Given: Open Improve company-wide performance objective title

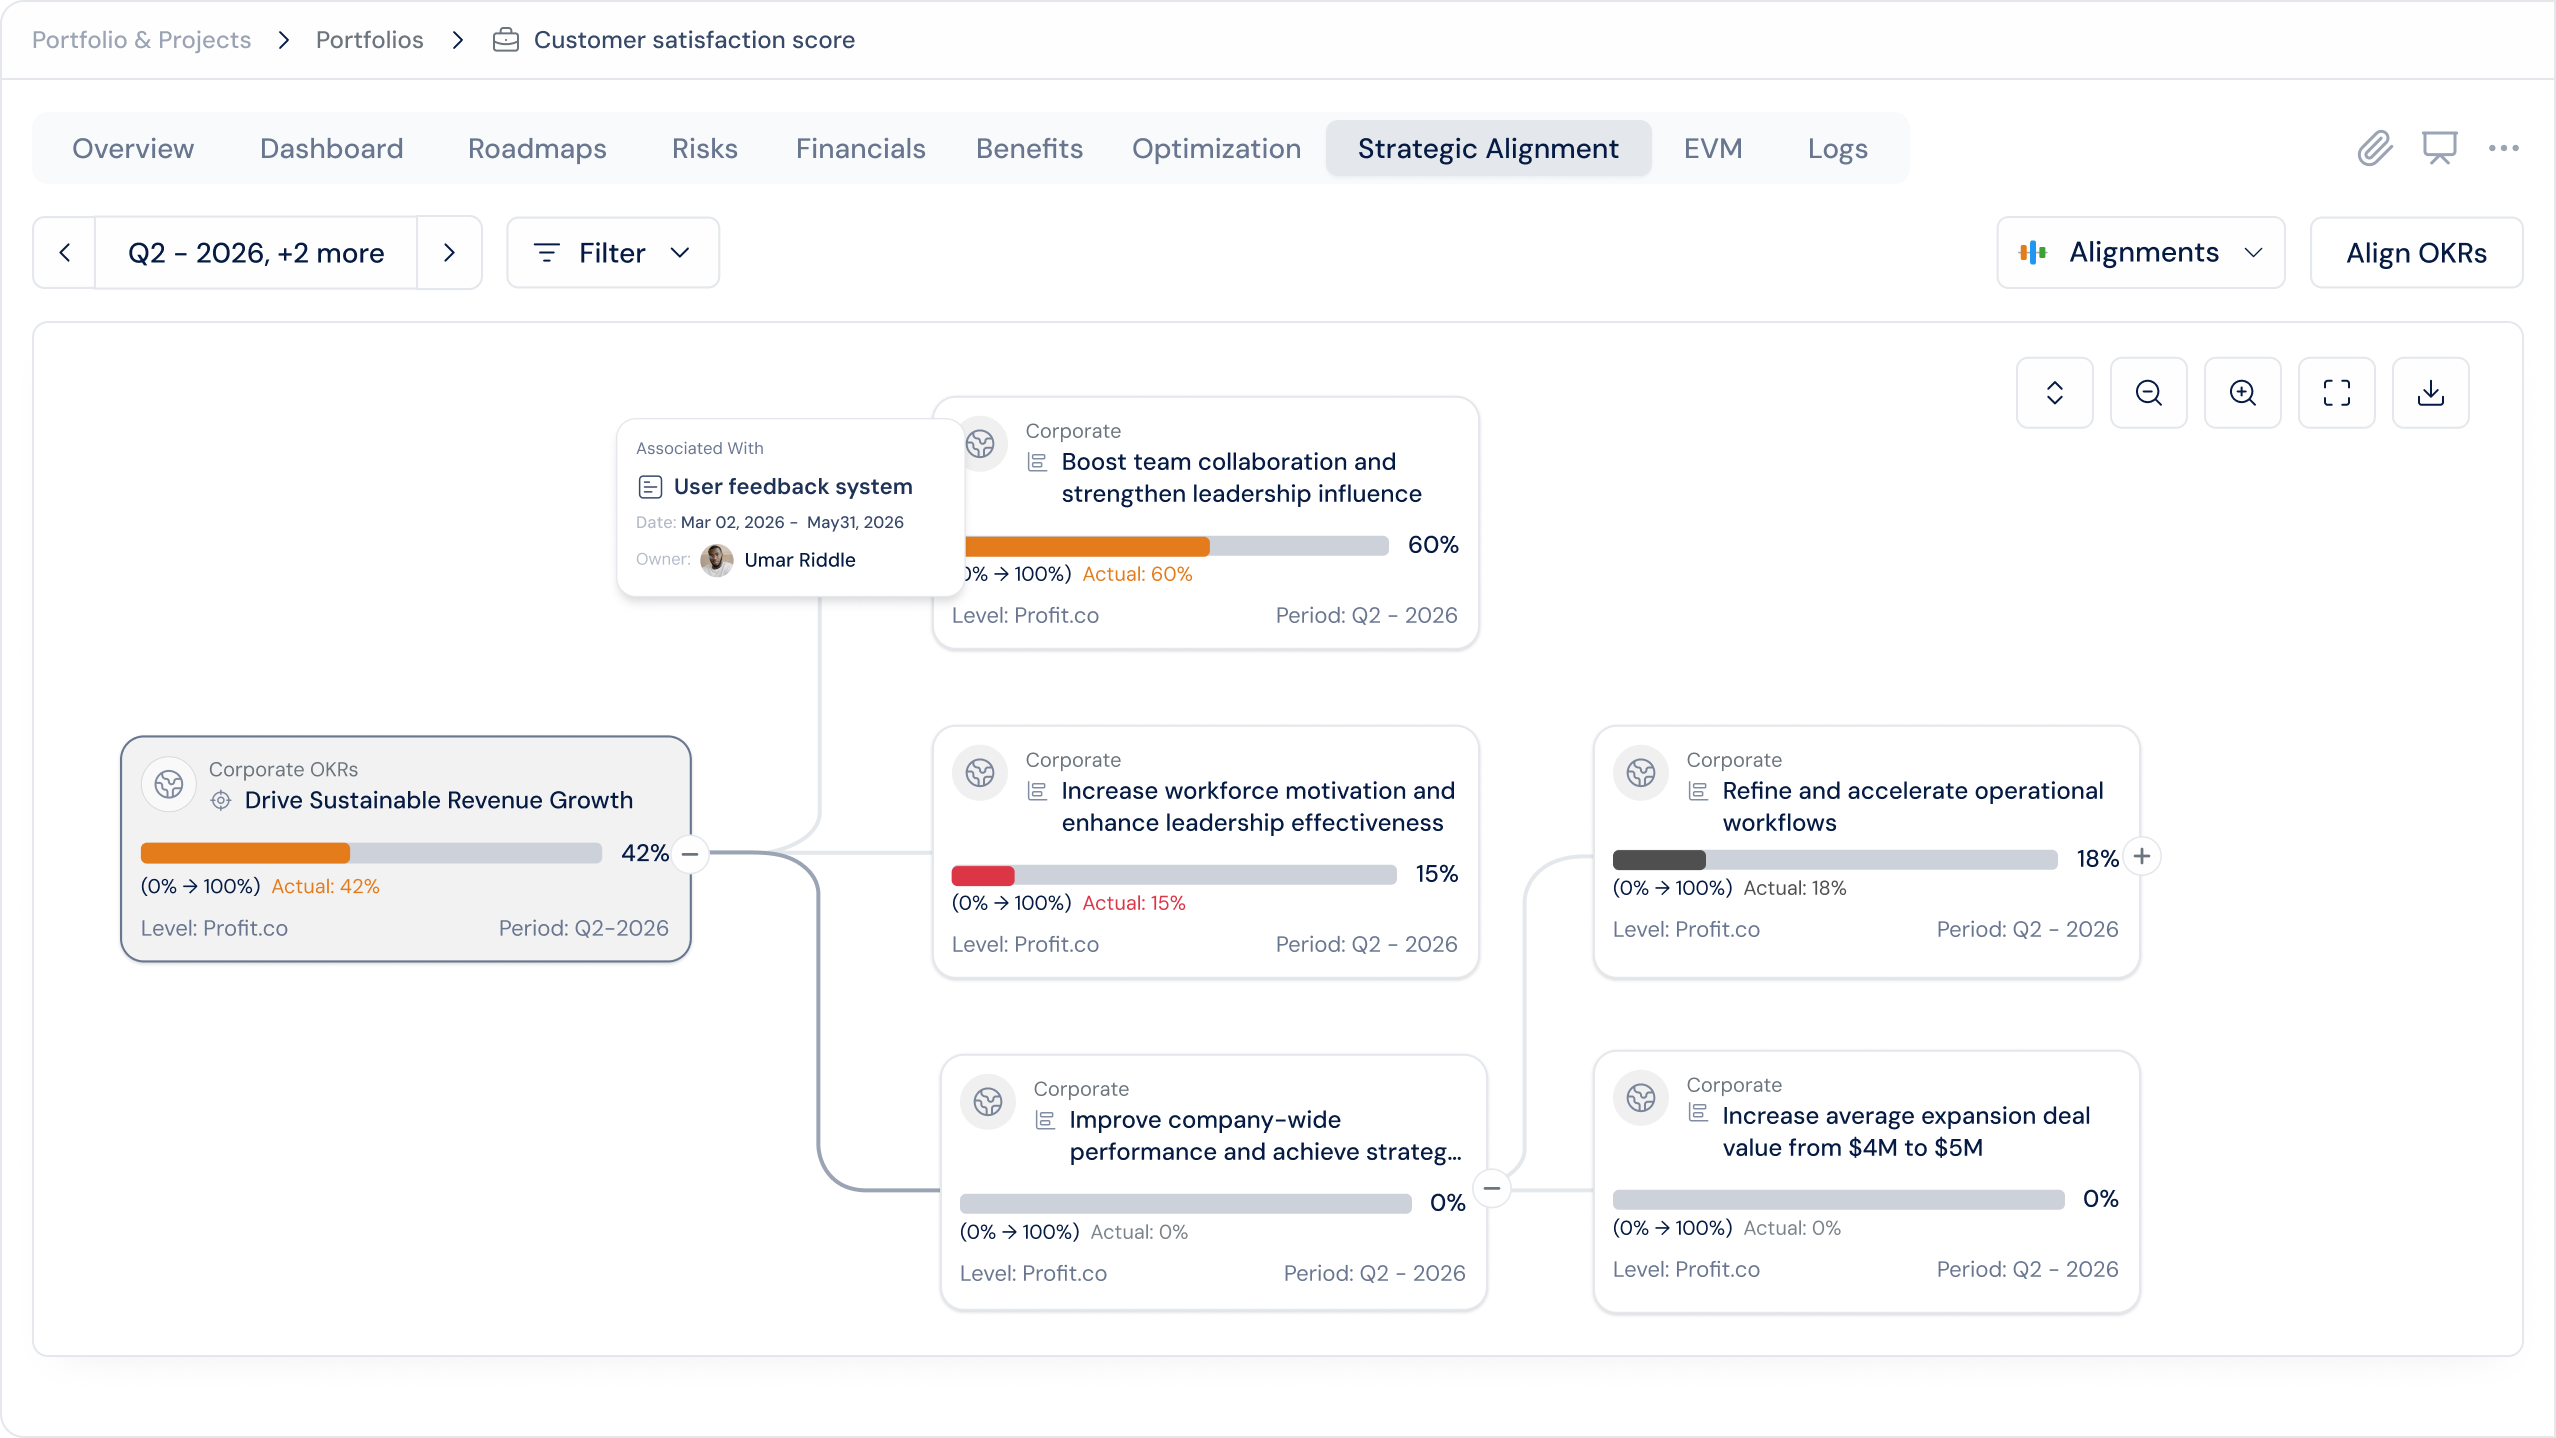Looking at the screenshot, I should pyautogui.click(x=1265, y=1136).
